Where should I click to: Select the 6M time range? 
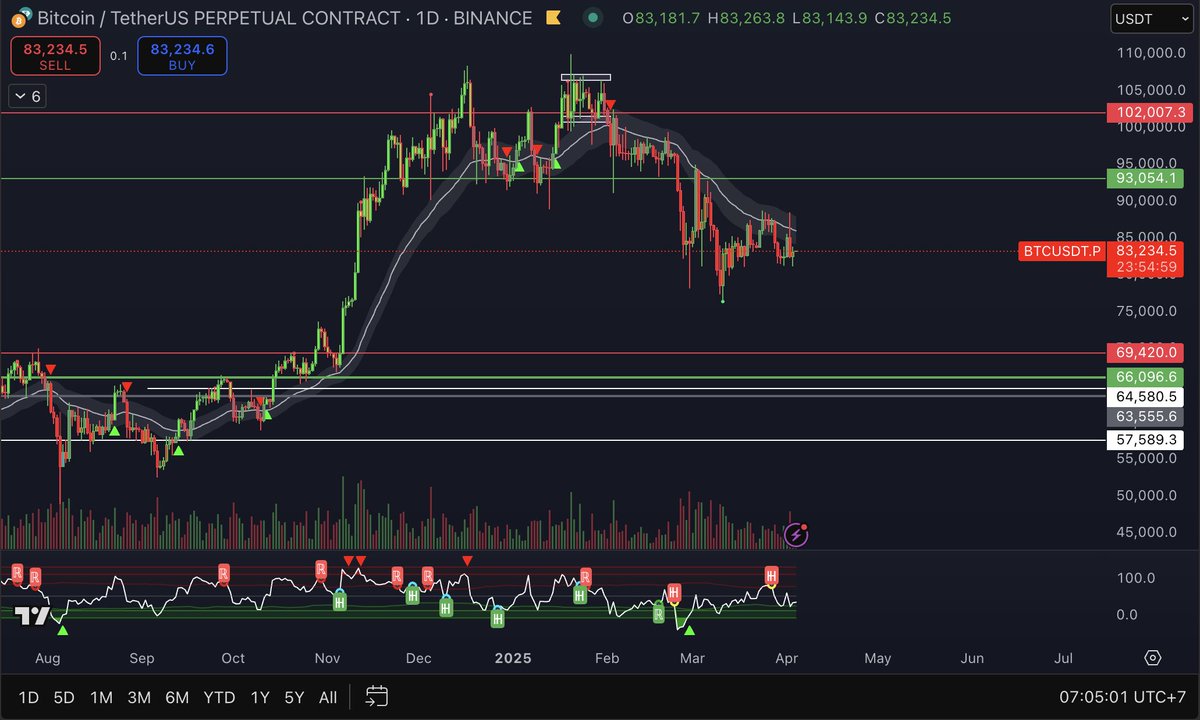click(177, 697)
